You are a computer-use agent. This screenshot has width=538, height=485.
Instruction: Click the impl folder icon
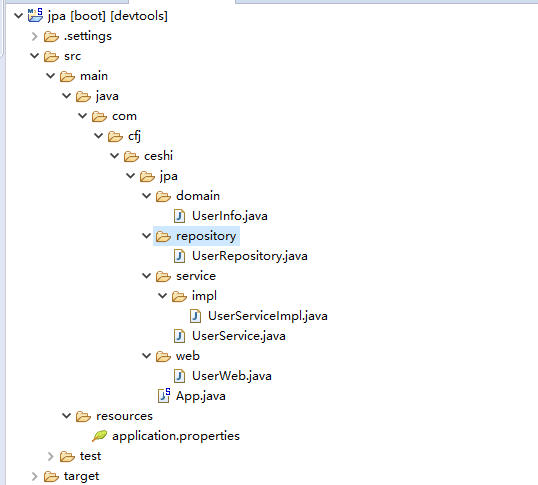pyautogui.click(x=179, y=296)
